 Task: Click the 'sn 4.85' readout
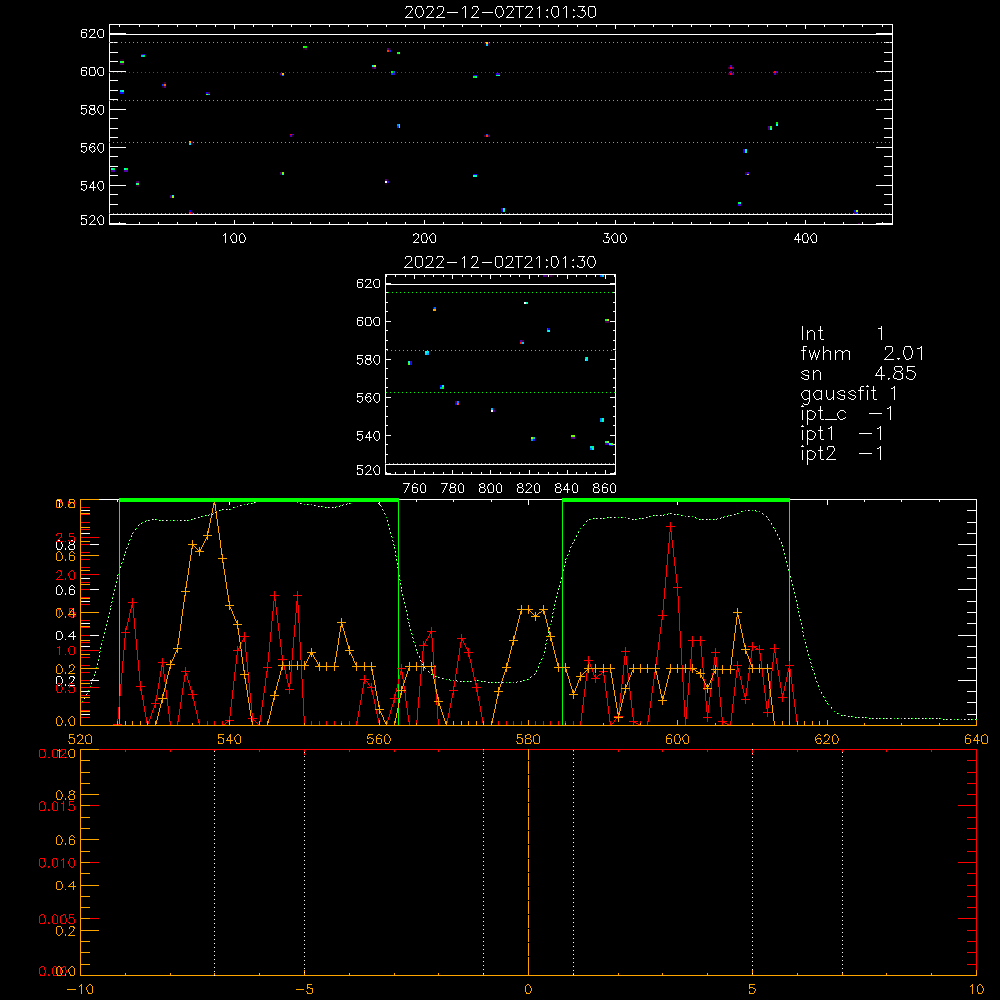(858, 373)
